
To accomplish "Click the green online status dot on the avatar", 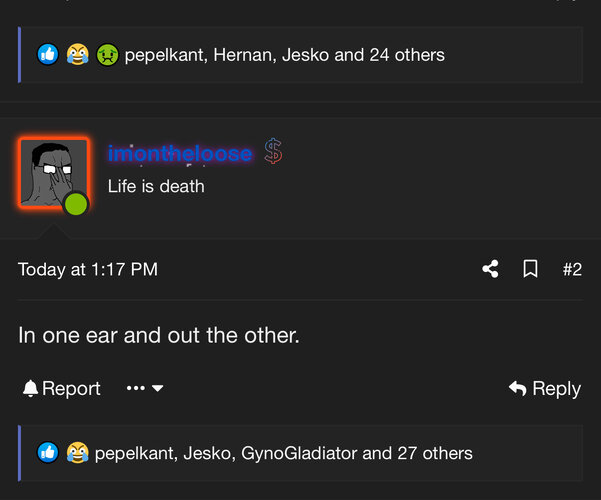I will [x=76, y=204].
